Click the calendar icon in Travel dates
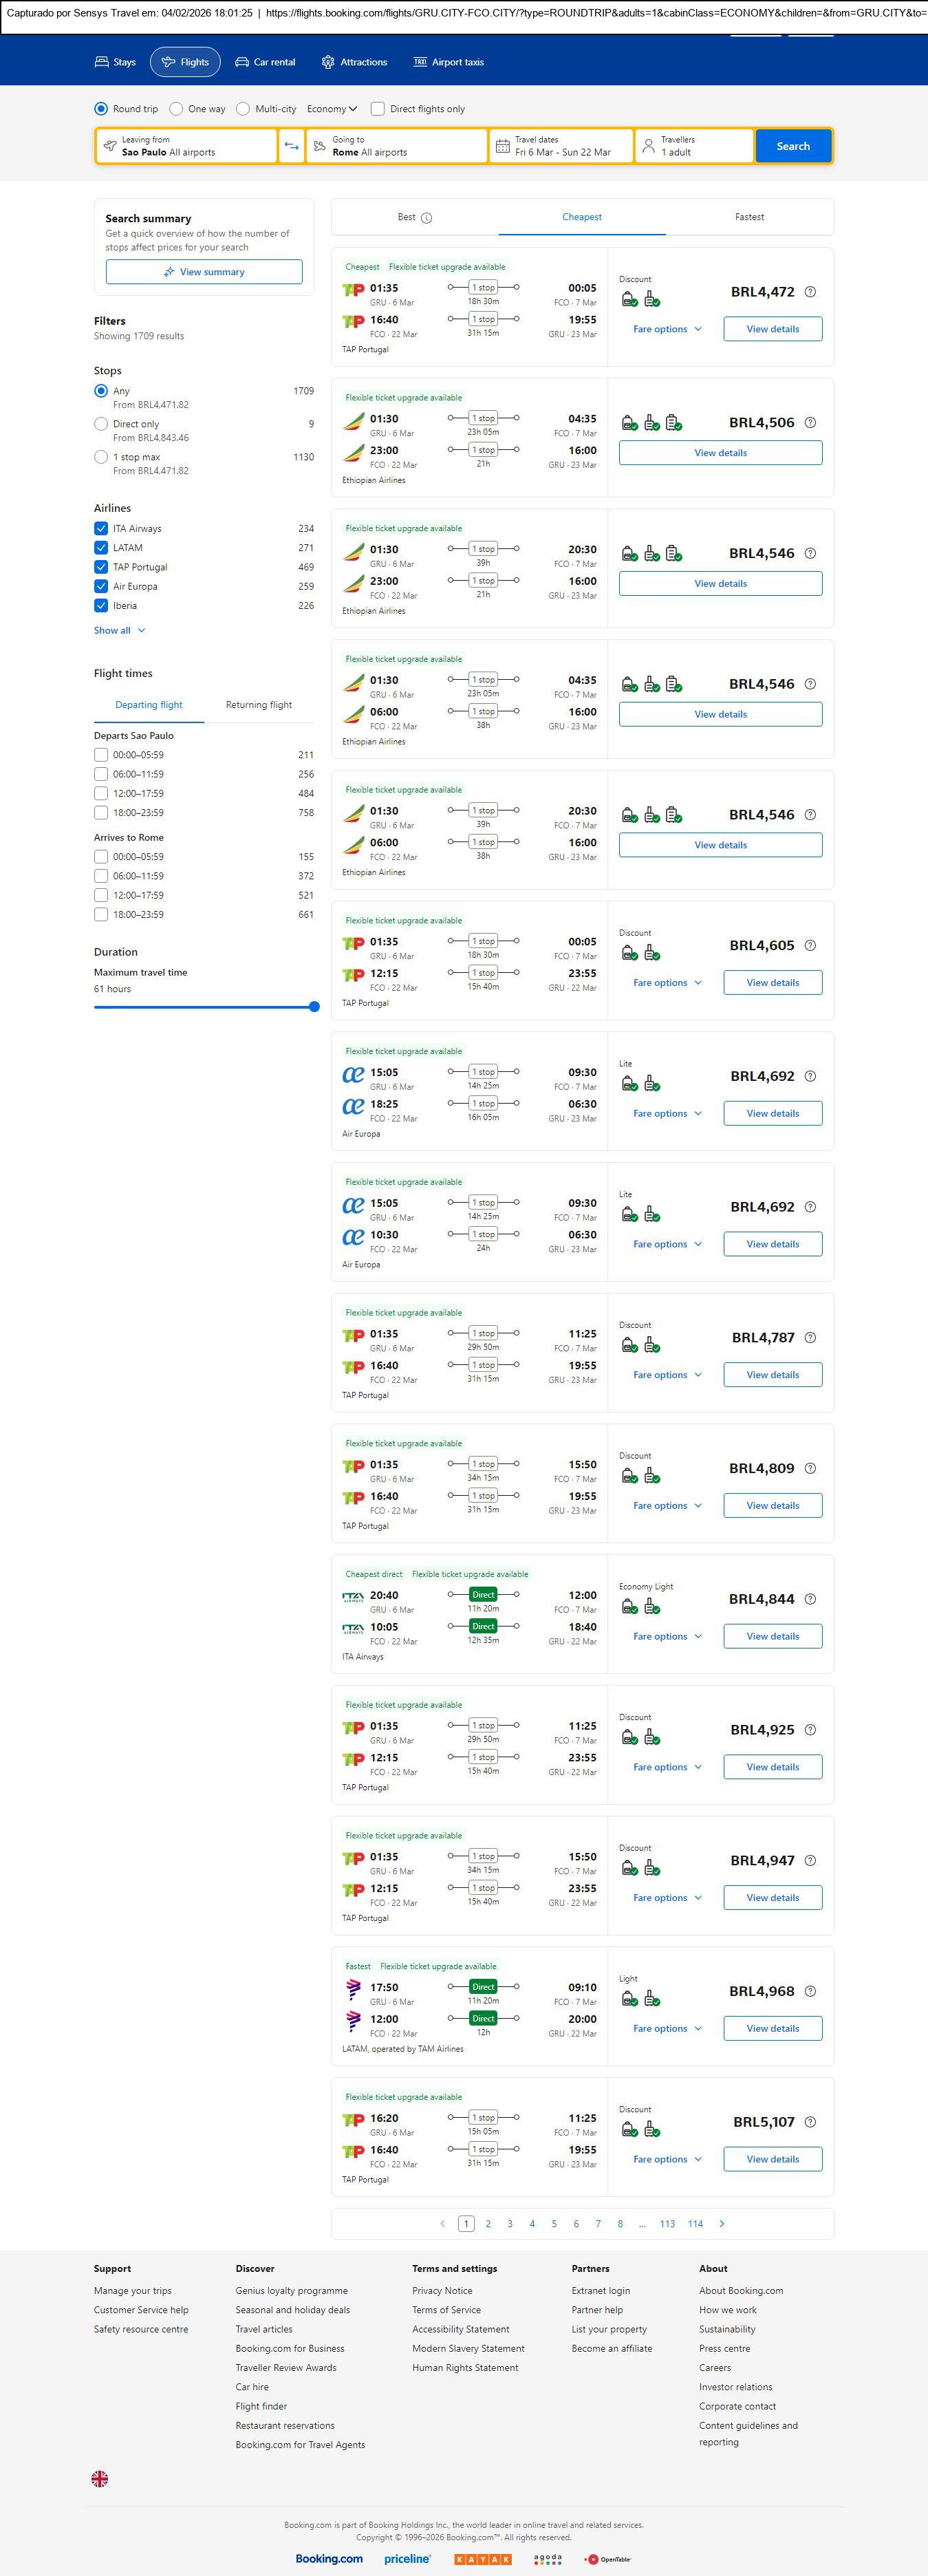 coord(503,146)
